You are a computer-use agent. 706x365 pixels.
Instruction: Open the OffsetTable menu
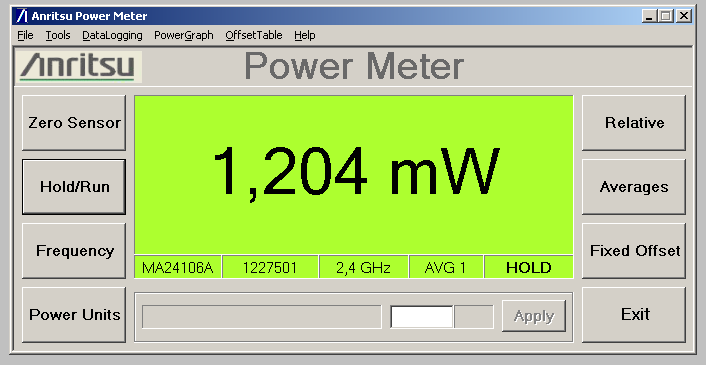pyautogui.click(x=254, y=35)
